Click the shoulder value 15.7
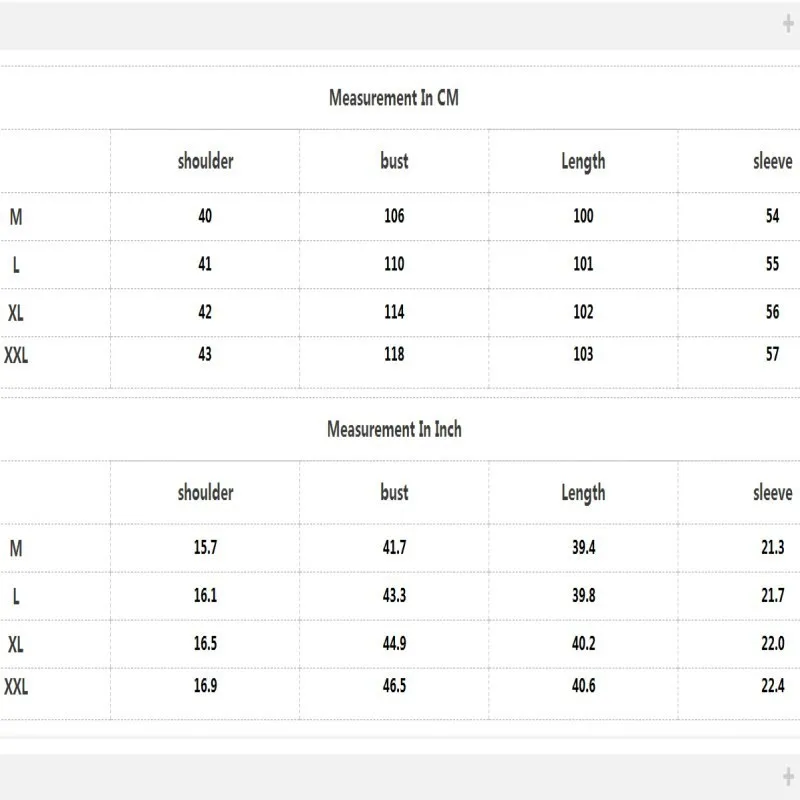This screenshot has height=800, width=800. click(205, 547)
